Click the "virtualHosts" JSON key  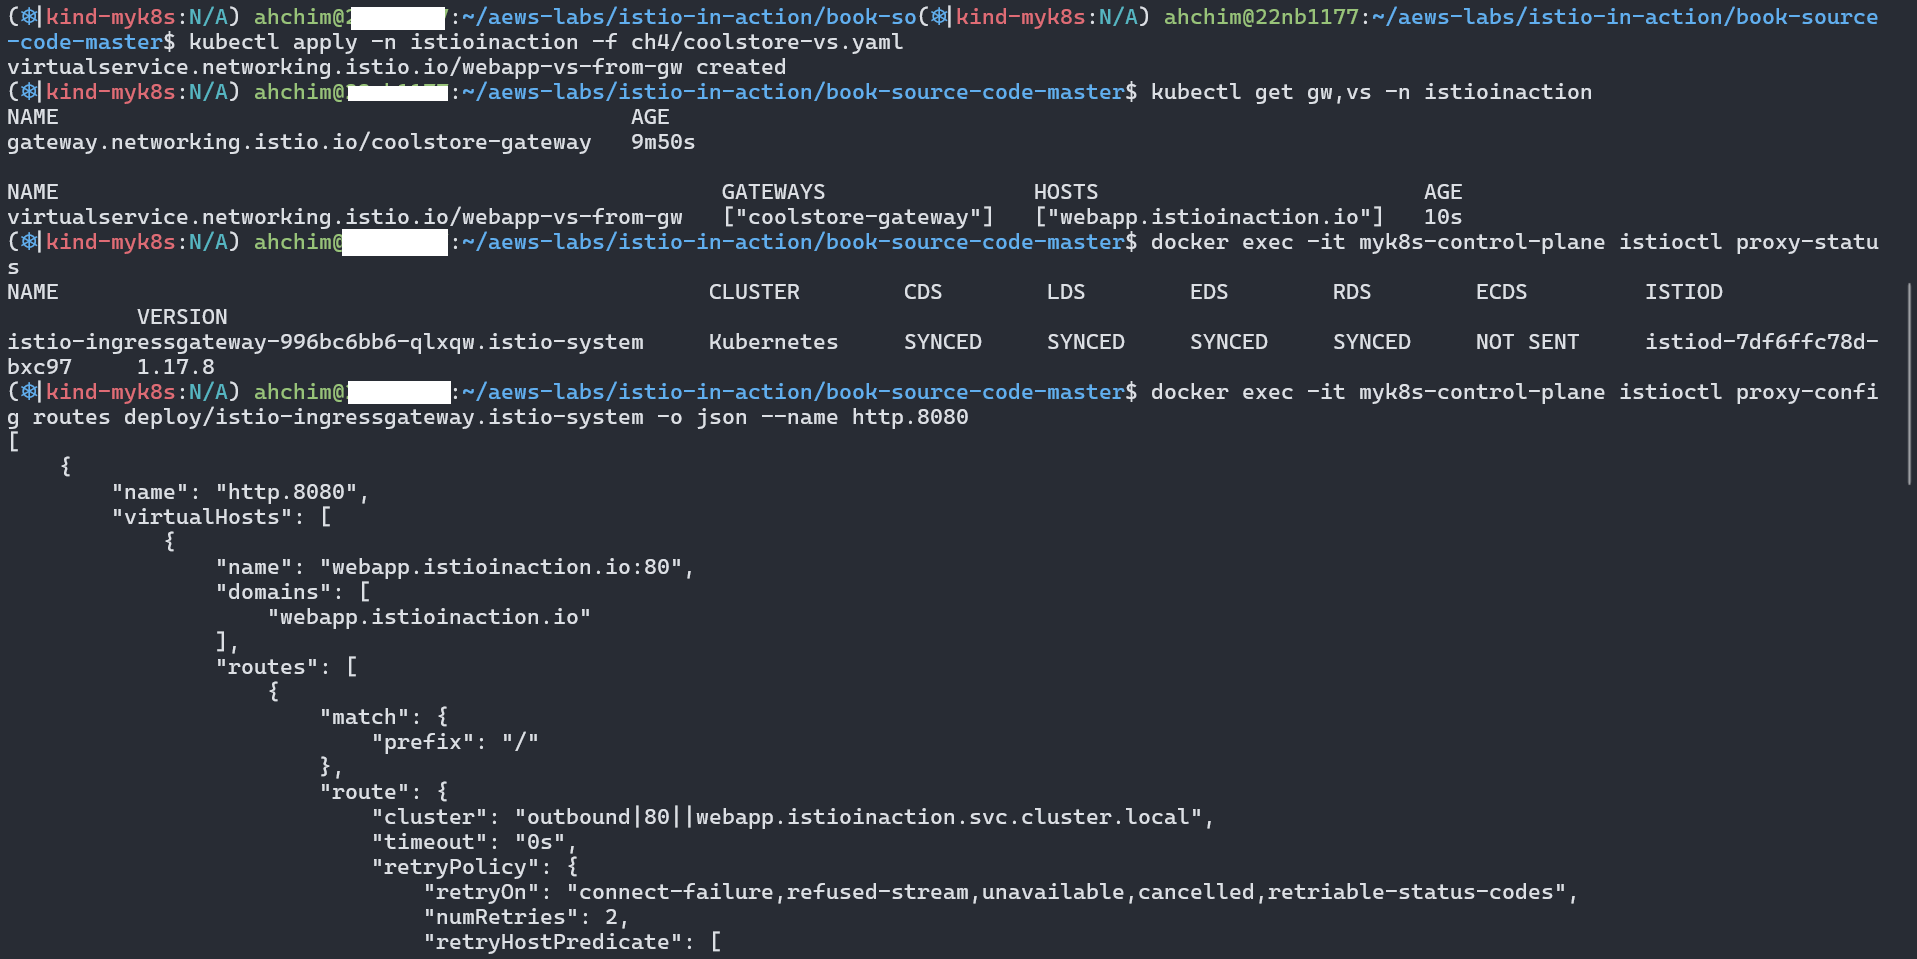click(208, 517)
